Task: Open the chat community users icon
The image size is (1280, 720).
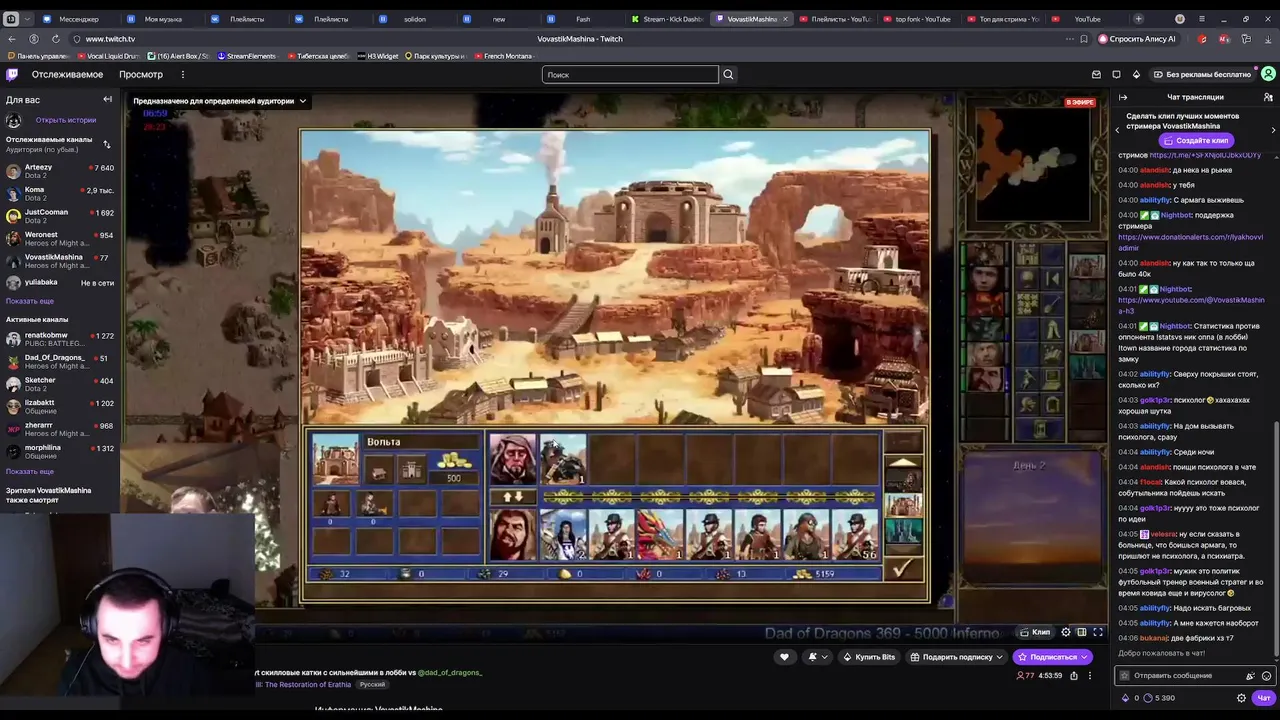Action: pos(1268,97)
